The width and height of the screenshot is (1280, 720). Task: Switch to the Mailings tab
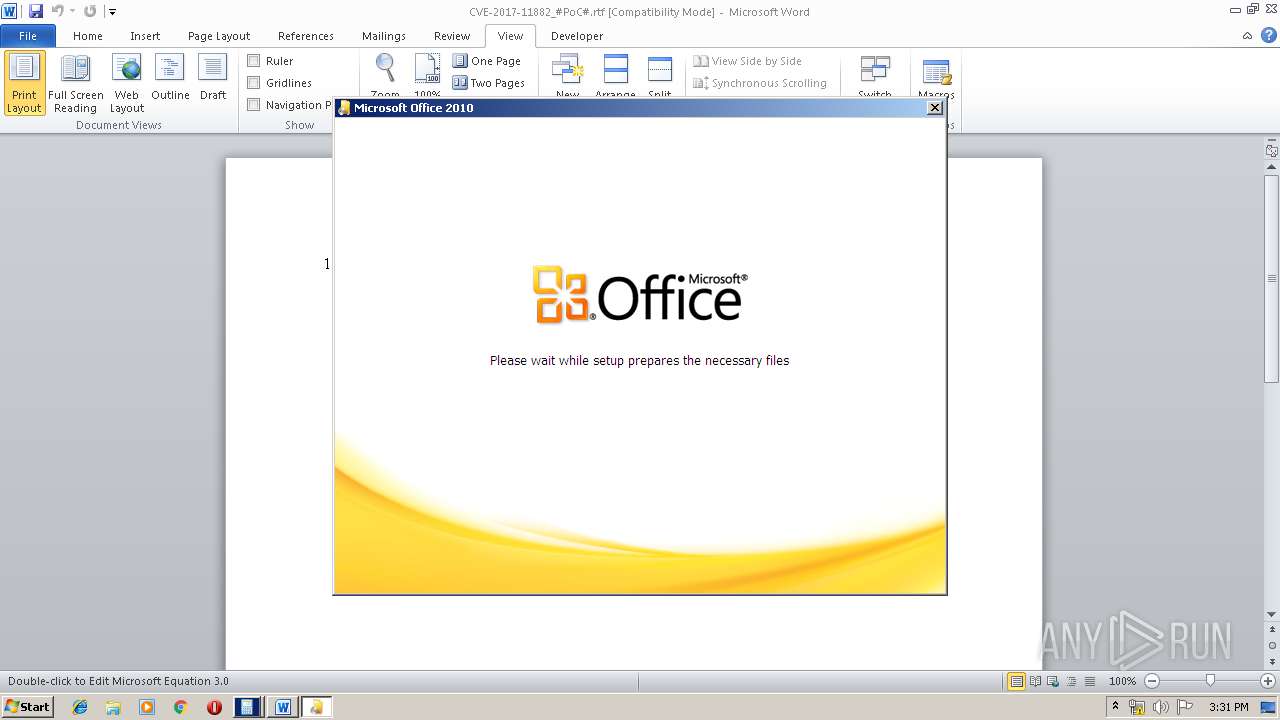pyautogui.click(x=384, y=36)
